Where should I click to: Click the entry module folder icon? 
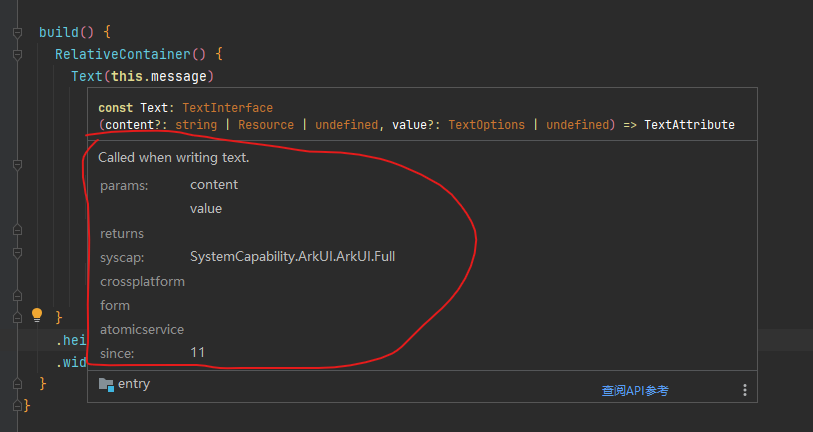tap(106, 384)
